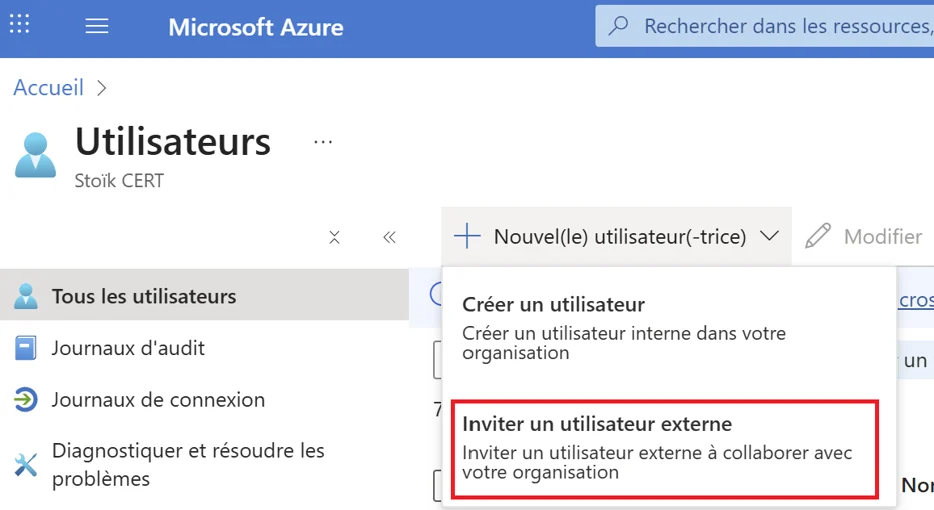Click the Modifier pencil icon
Viewport: 934px width, 510px height.
818,236
